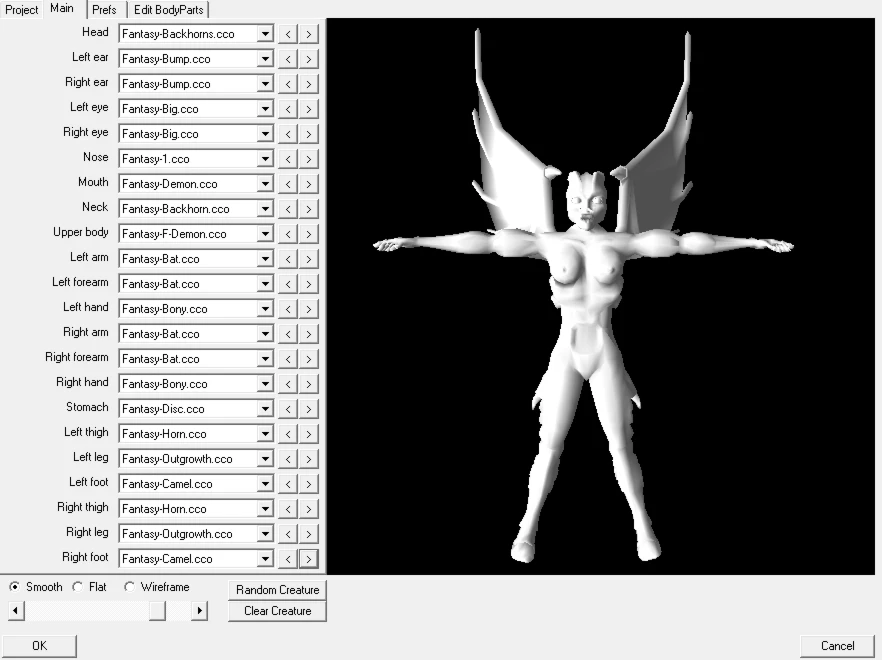The image size is (882, 660).
Task: Open the Left ear dropdown
Action: (x=265, y=59)
